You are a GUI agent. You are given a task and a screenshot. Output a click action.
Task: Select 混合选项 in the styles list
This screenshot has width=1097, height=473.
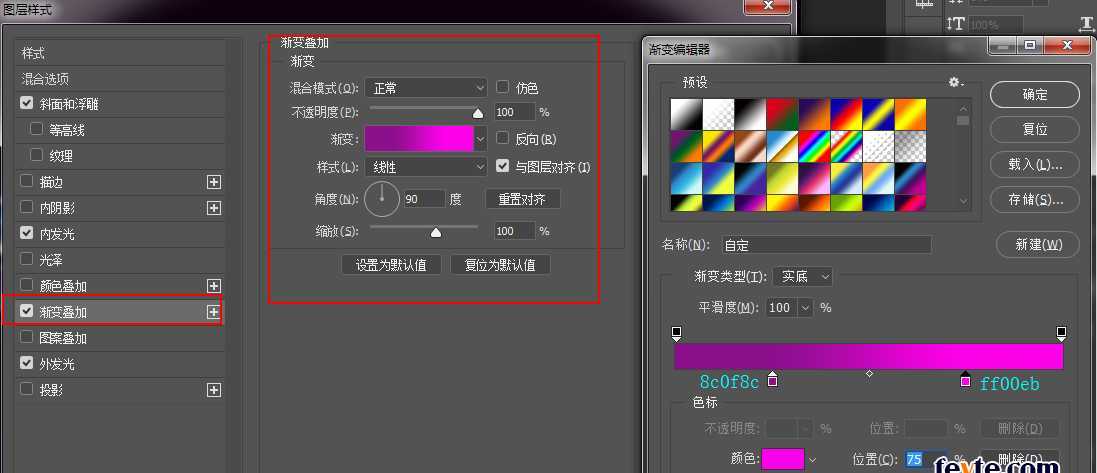[x=46, y=78]
